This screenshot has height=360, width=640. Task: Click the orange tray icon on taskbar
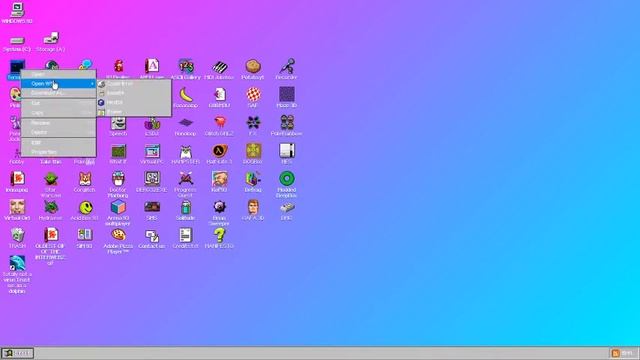click(615, 353)
